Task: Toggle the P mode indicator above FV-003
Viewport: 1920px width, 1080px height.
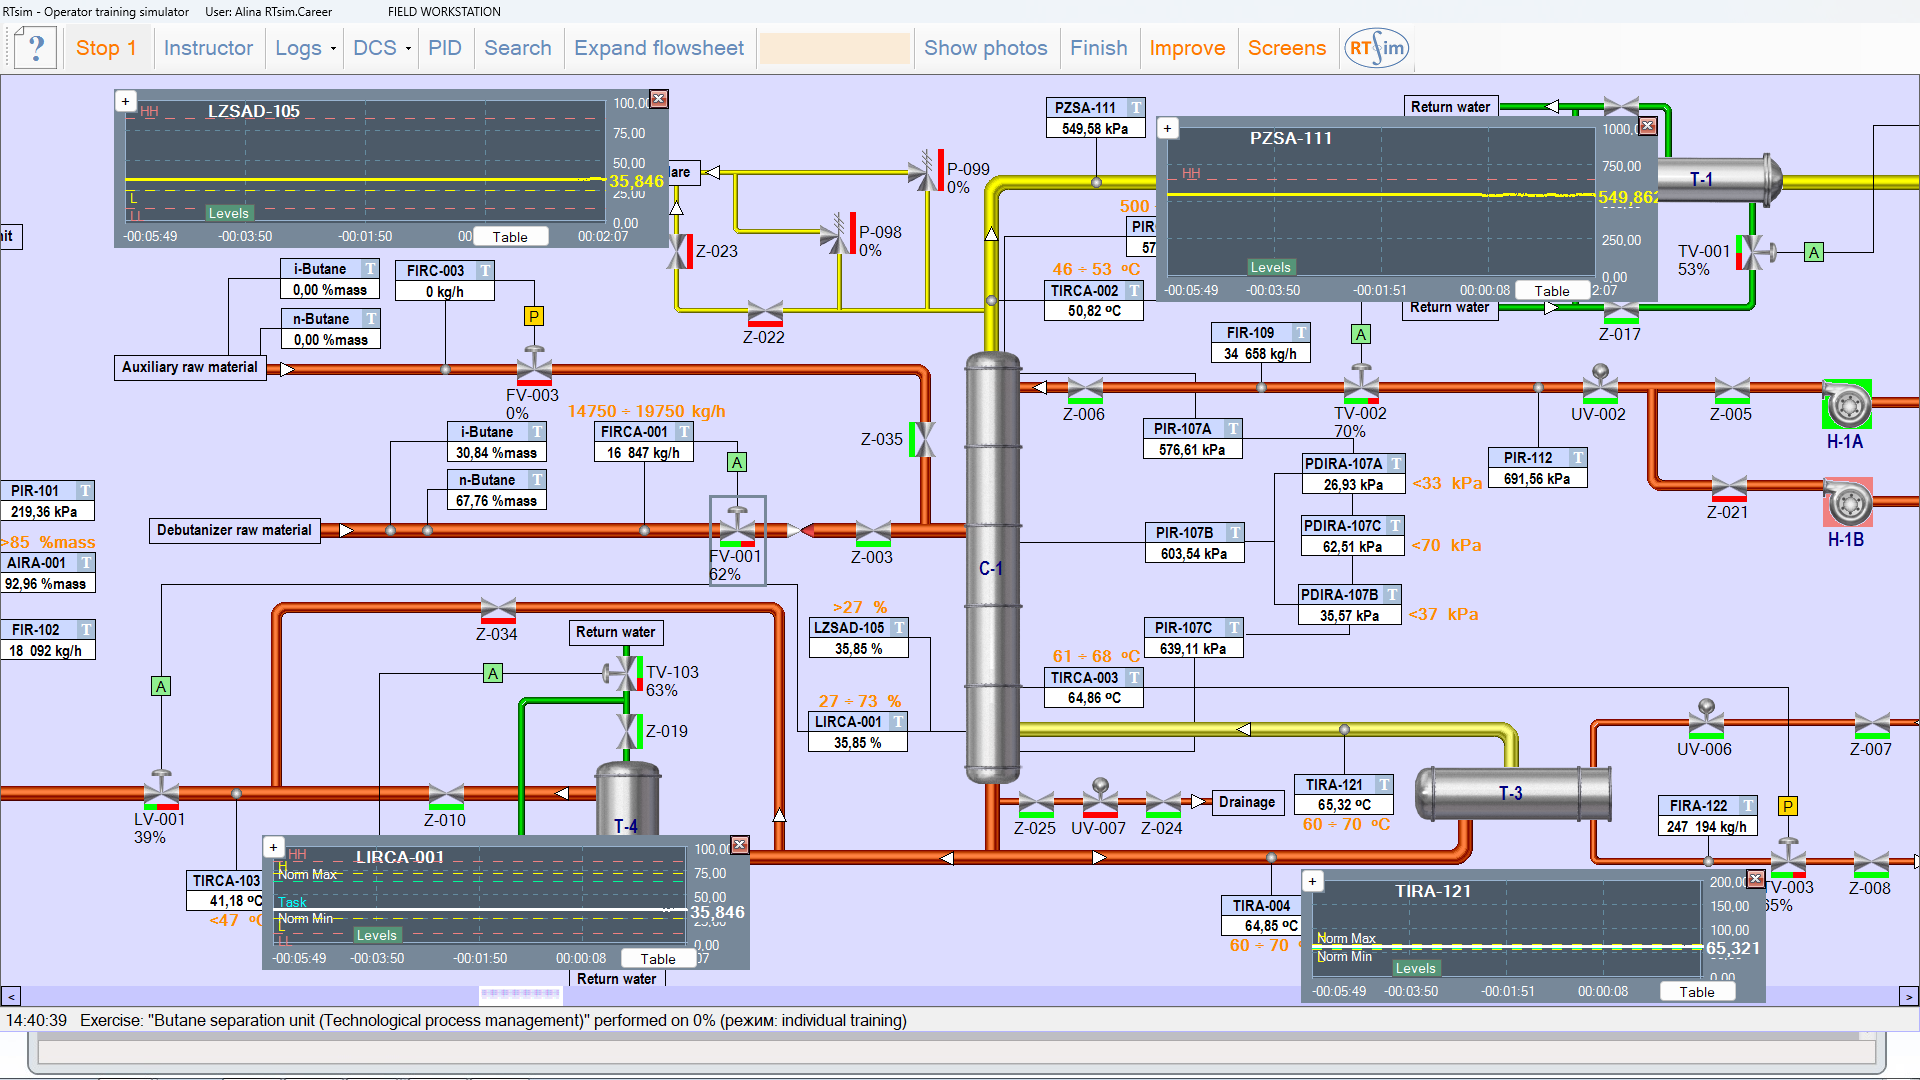Action: pos(534,316)
